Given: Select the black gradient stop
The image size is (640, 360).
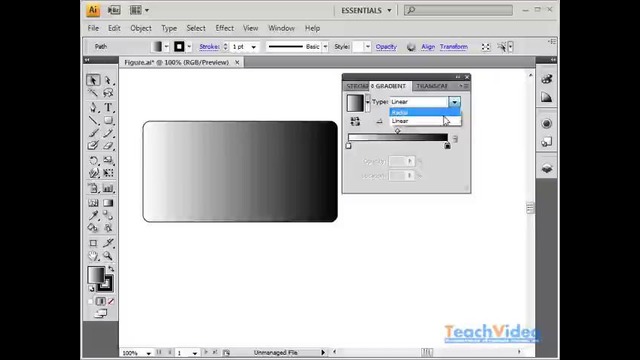Looking at the screenshot, I should (x=447, y=146).
